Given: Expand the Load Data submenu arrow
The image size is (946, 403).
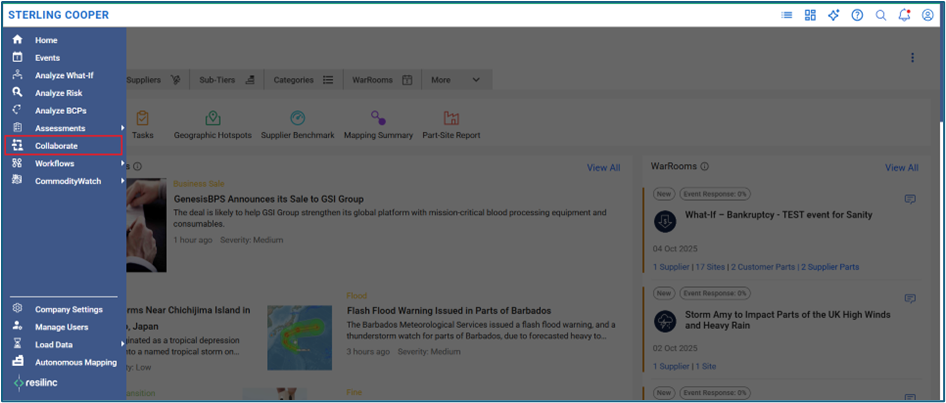Looking at the screenshot, I should [122, 344].
